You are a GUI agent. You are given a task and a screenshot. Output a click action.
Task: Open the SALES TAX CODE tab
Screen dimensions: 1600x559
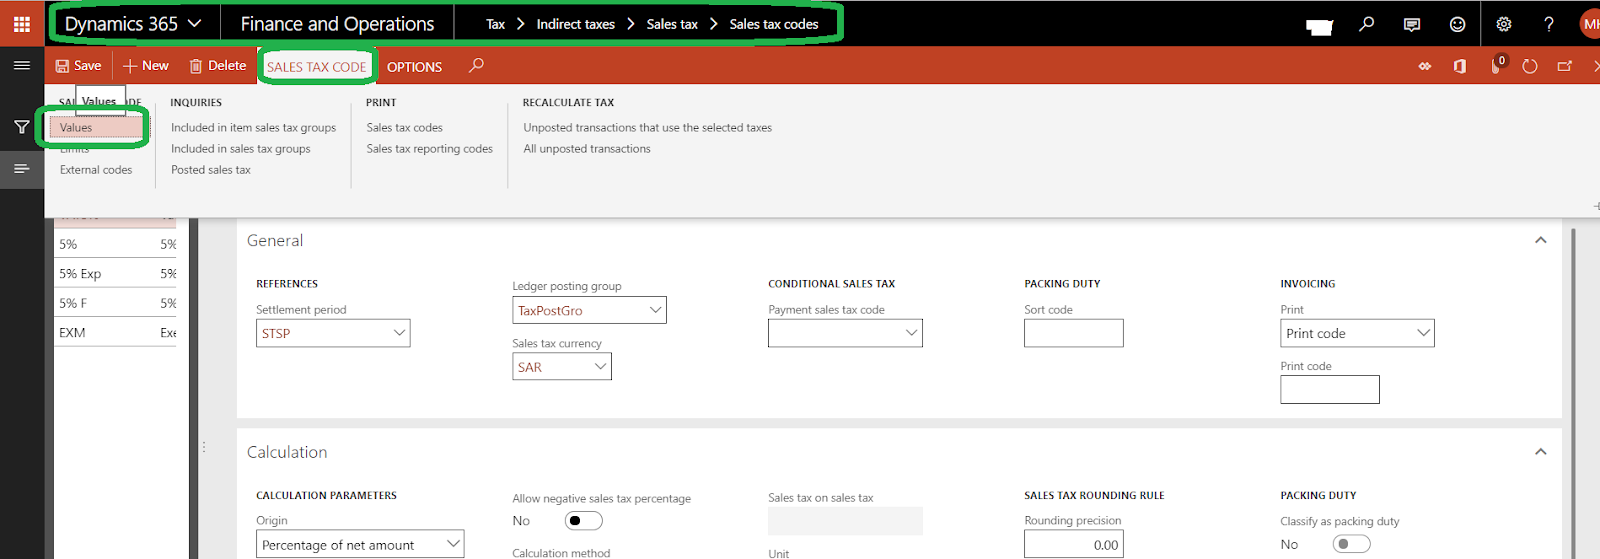(316, 67)
